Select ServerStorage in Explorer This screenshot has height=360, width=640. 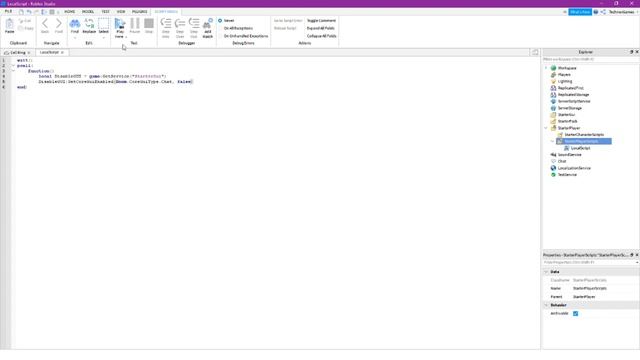click(x=569, y=108)
